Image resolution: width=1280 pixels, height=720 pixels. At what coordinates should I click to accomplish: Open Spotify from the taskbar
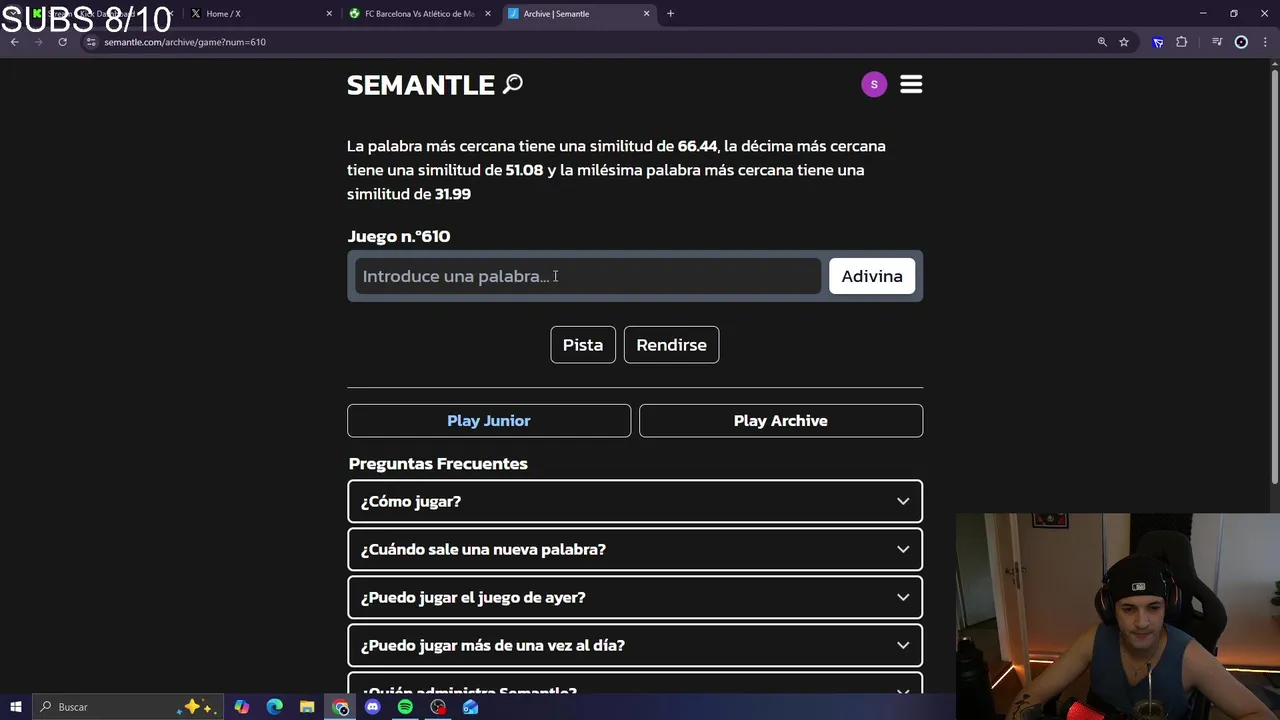(405, 707)
